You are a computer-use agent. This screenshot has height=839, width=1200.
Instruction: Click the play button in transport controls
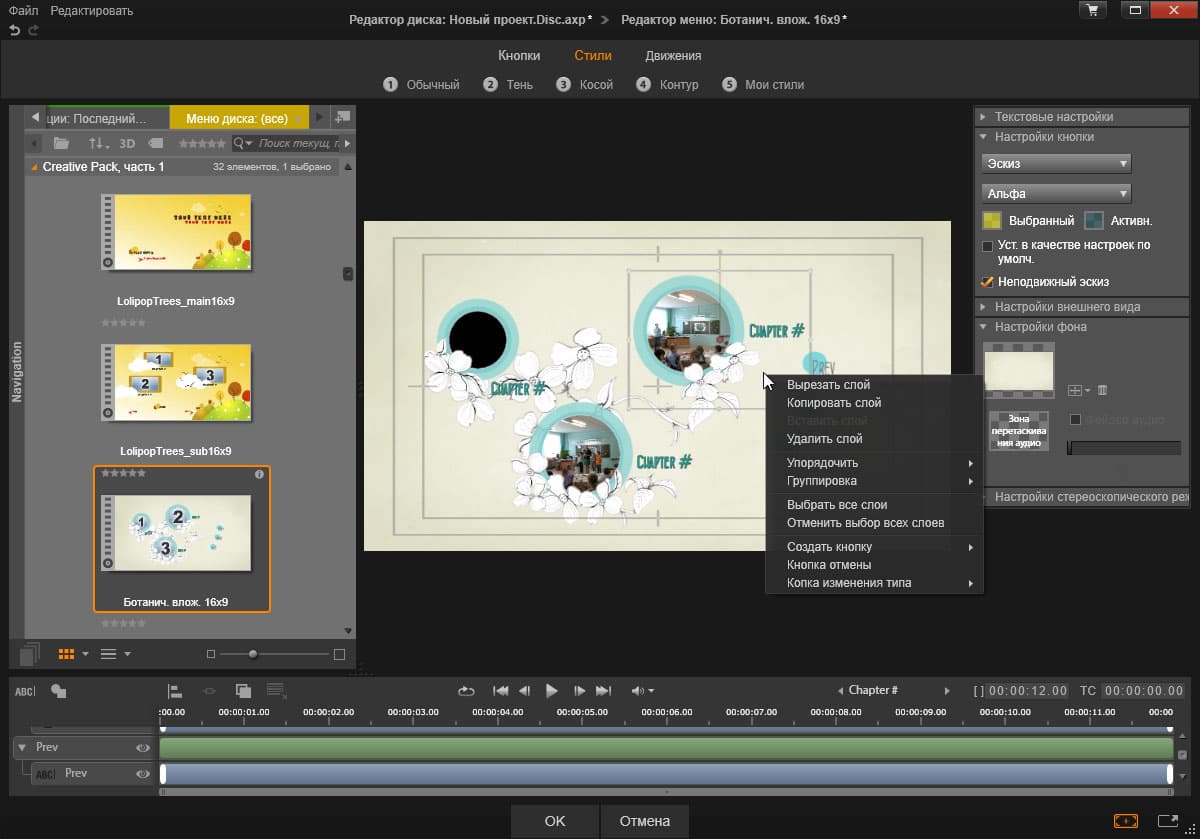tap(551, 691)
